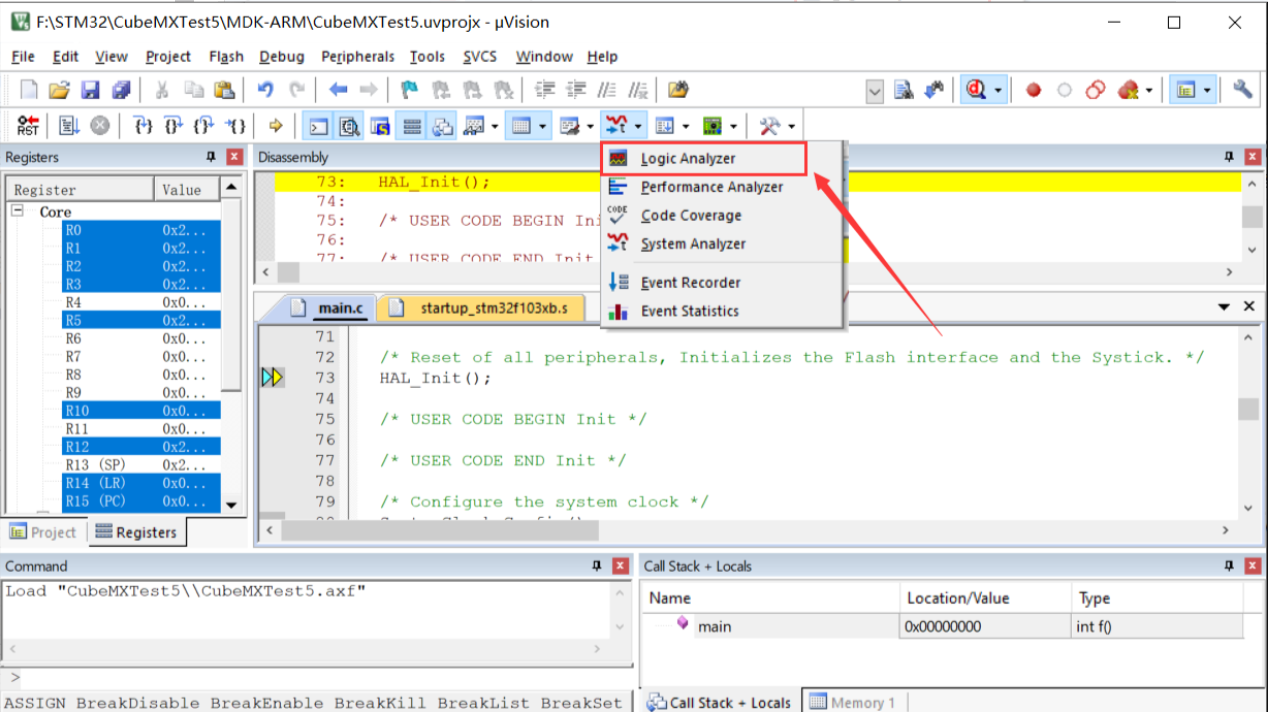Click the Find in Files folder-binoculars icon
Viewport: 1268px width, 712px height.
pos(678,90)
